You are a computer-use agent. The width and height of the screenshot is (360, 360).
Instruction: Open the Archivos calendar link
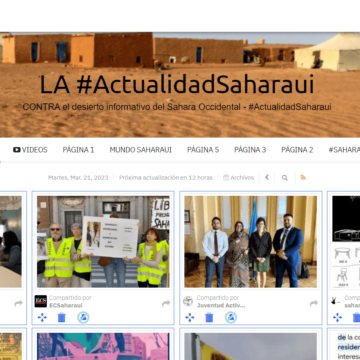click(x=238, y=178)
